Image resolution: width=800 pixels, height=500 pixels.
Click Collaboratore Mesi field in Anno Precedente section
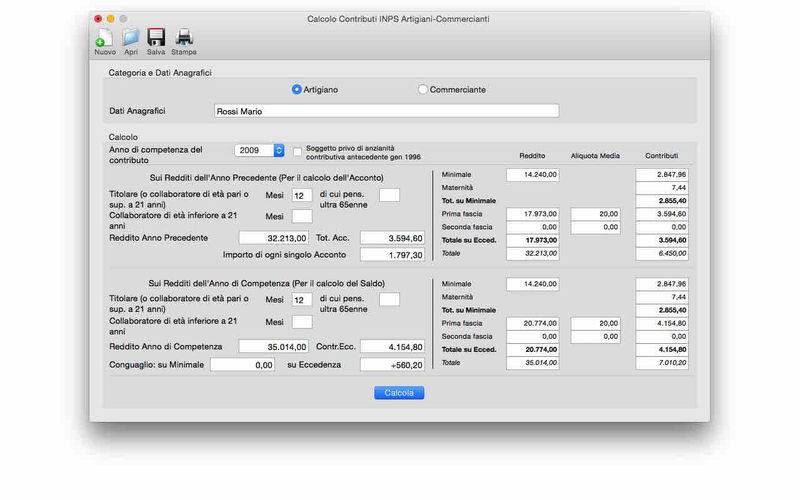click(302, 216)
